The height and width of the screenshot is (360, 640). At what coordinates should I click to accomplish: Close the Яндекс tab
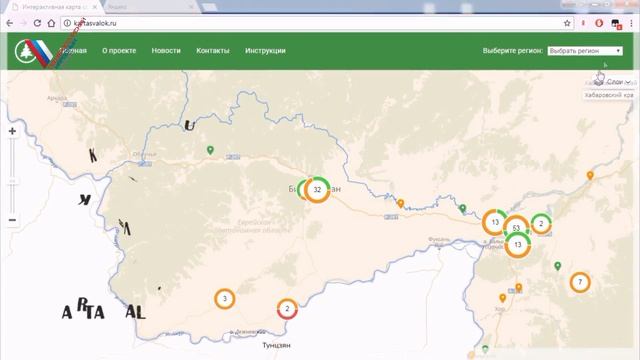(191, 7)
